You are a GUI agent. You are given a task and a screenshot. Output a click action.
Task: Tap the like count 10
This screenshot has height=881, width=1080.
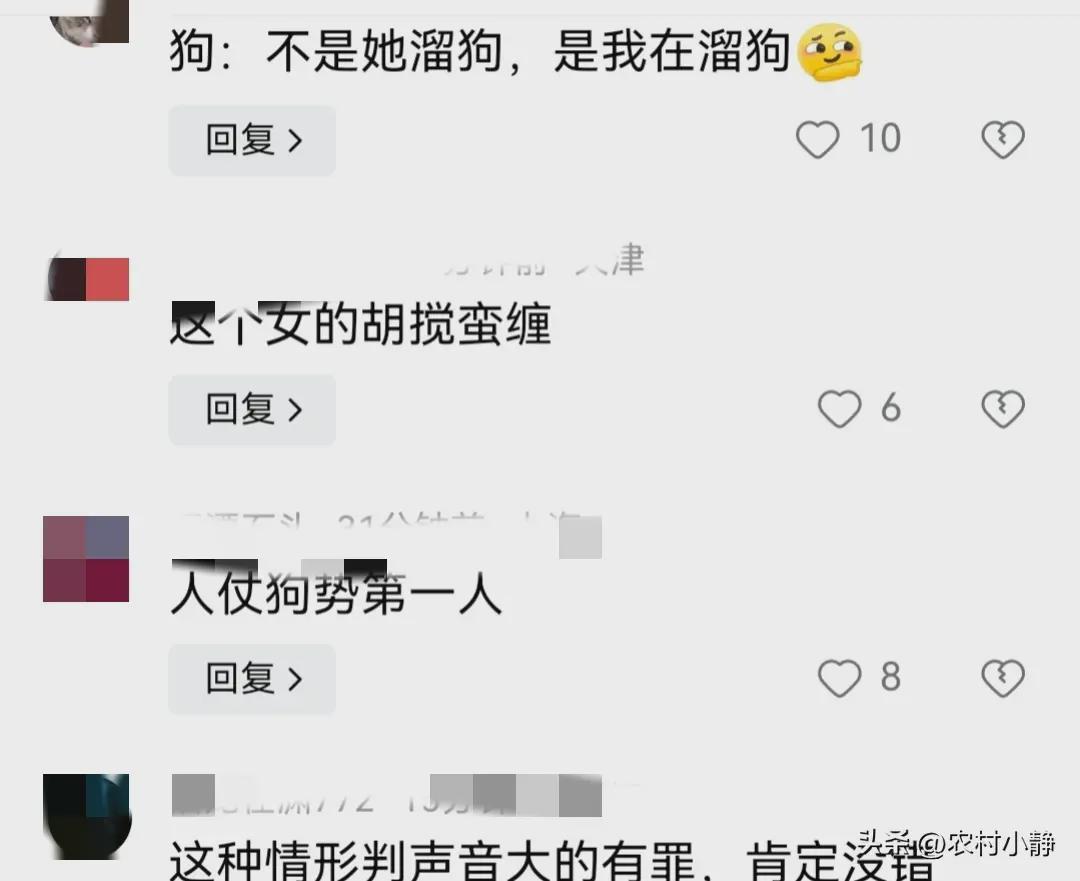(x=880, y=138)
